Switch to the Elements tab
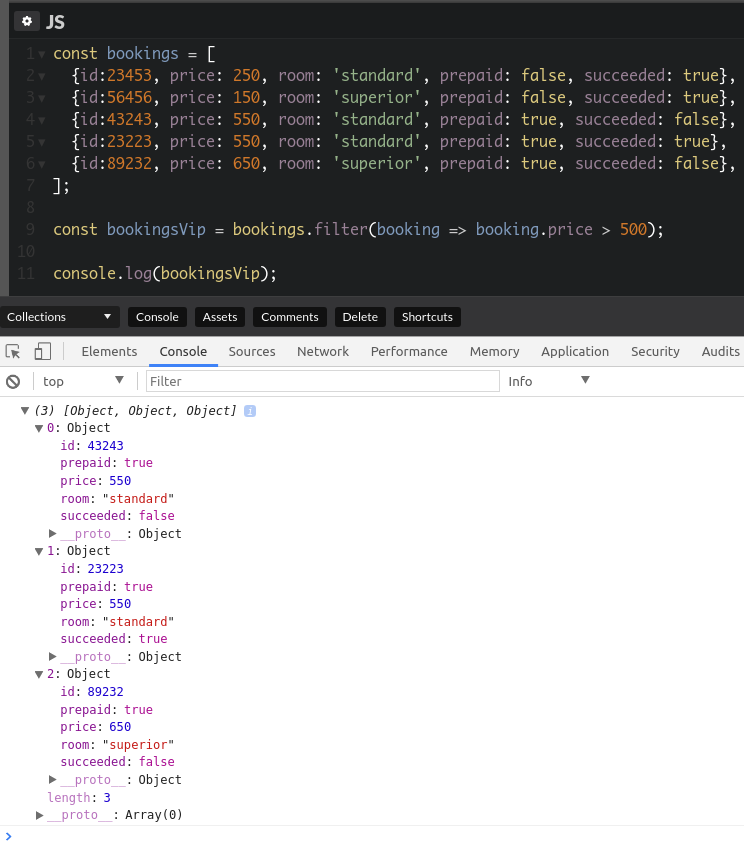744x854 pixels. tap(109, 351)
